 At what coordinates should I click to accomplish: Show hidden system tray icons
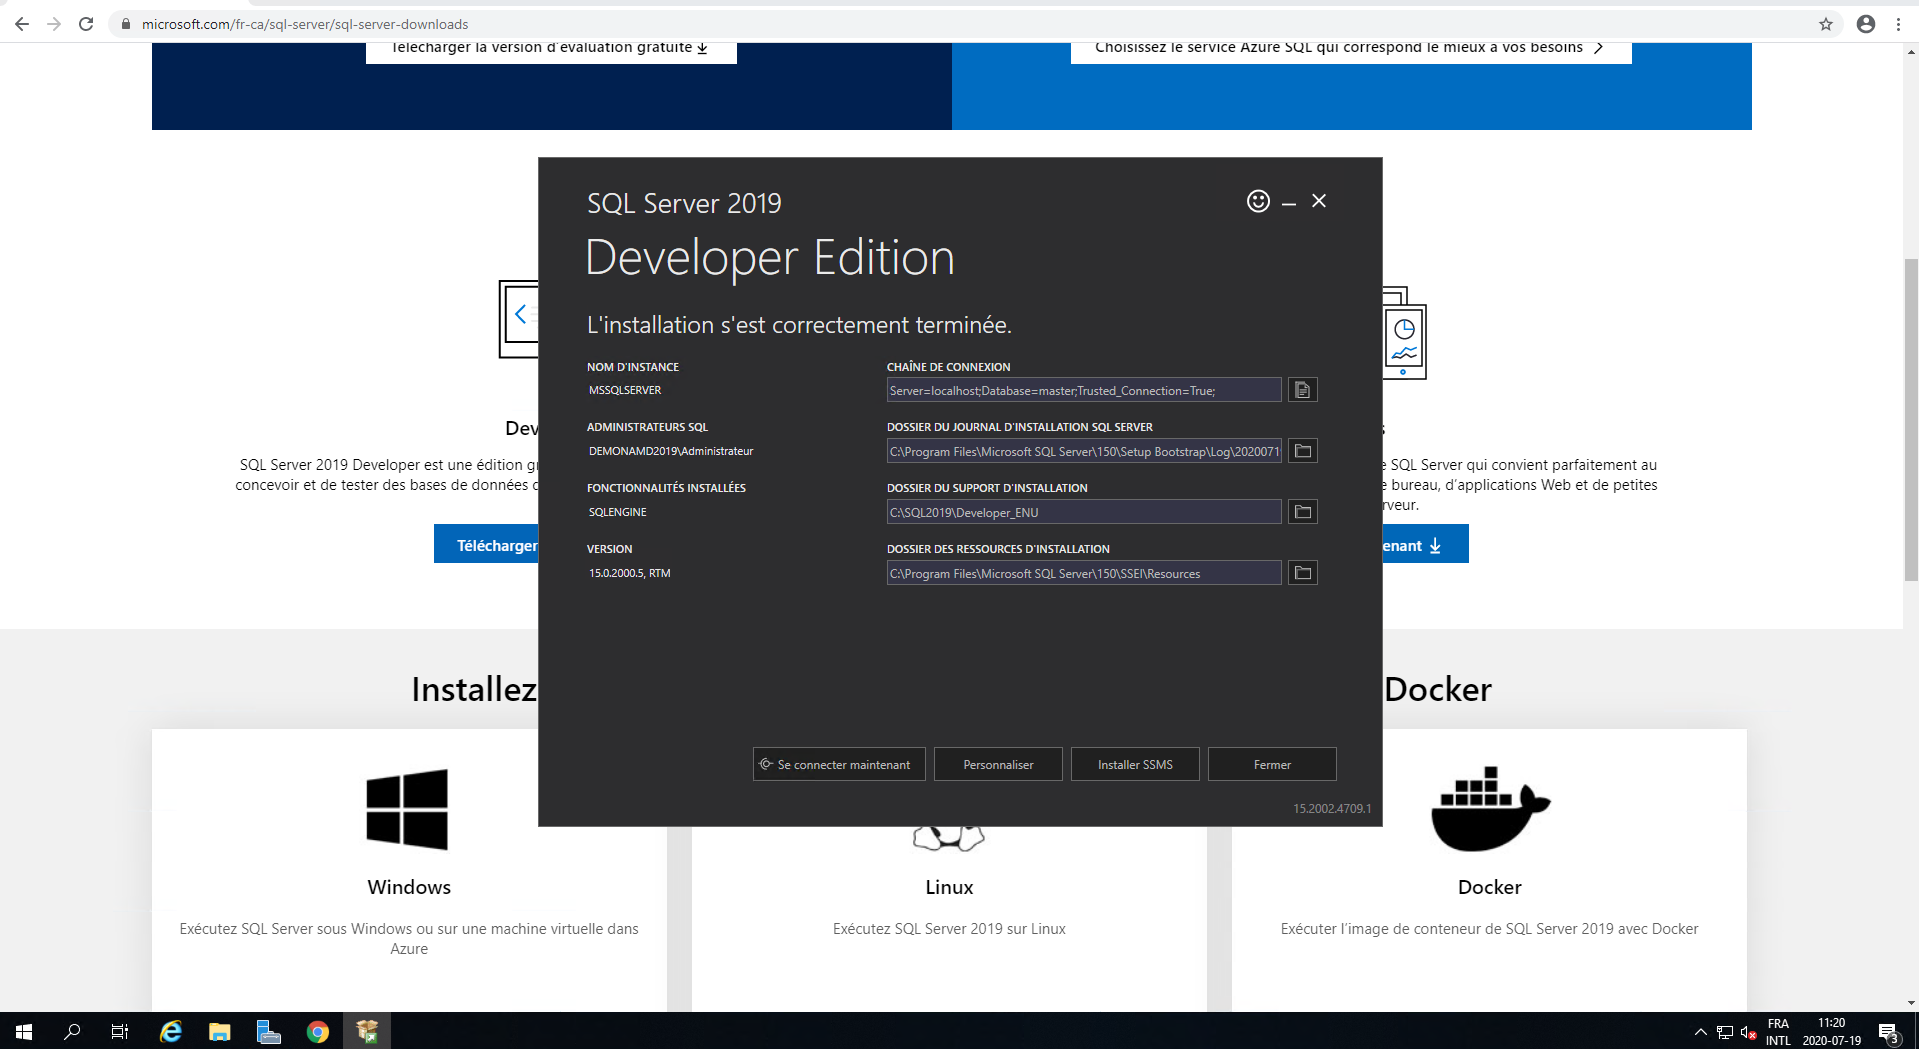coord(1700,1032)
